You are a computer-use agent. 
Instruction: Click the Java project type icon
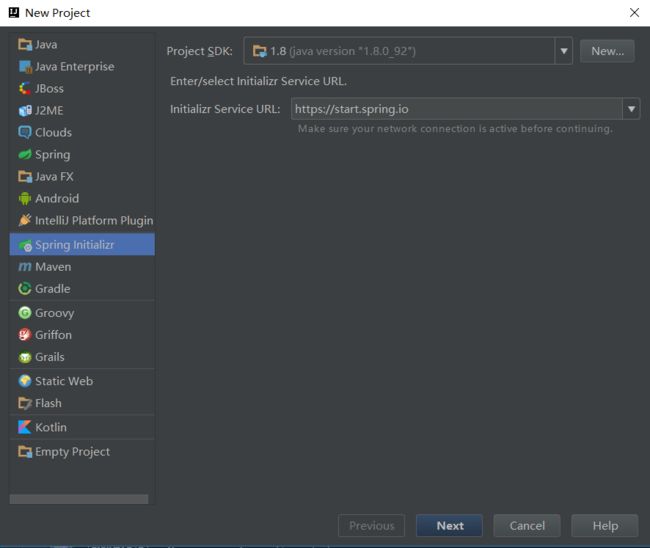click(x=25, y=44)
